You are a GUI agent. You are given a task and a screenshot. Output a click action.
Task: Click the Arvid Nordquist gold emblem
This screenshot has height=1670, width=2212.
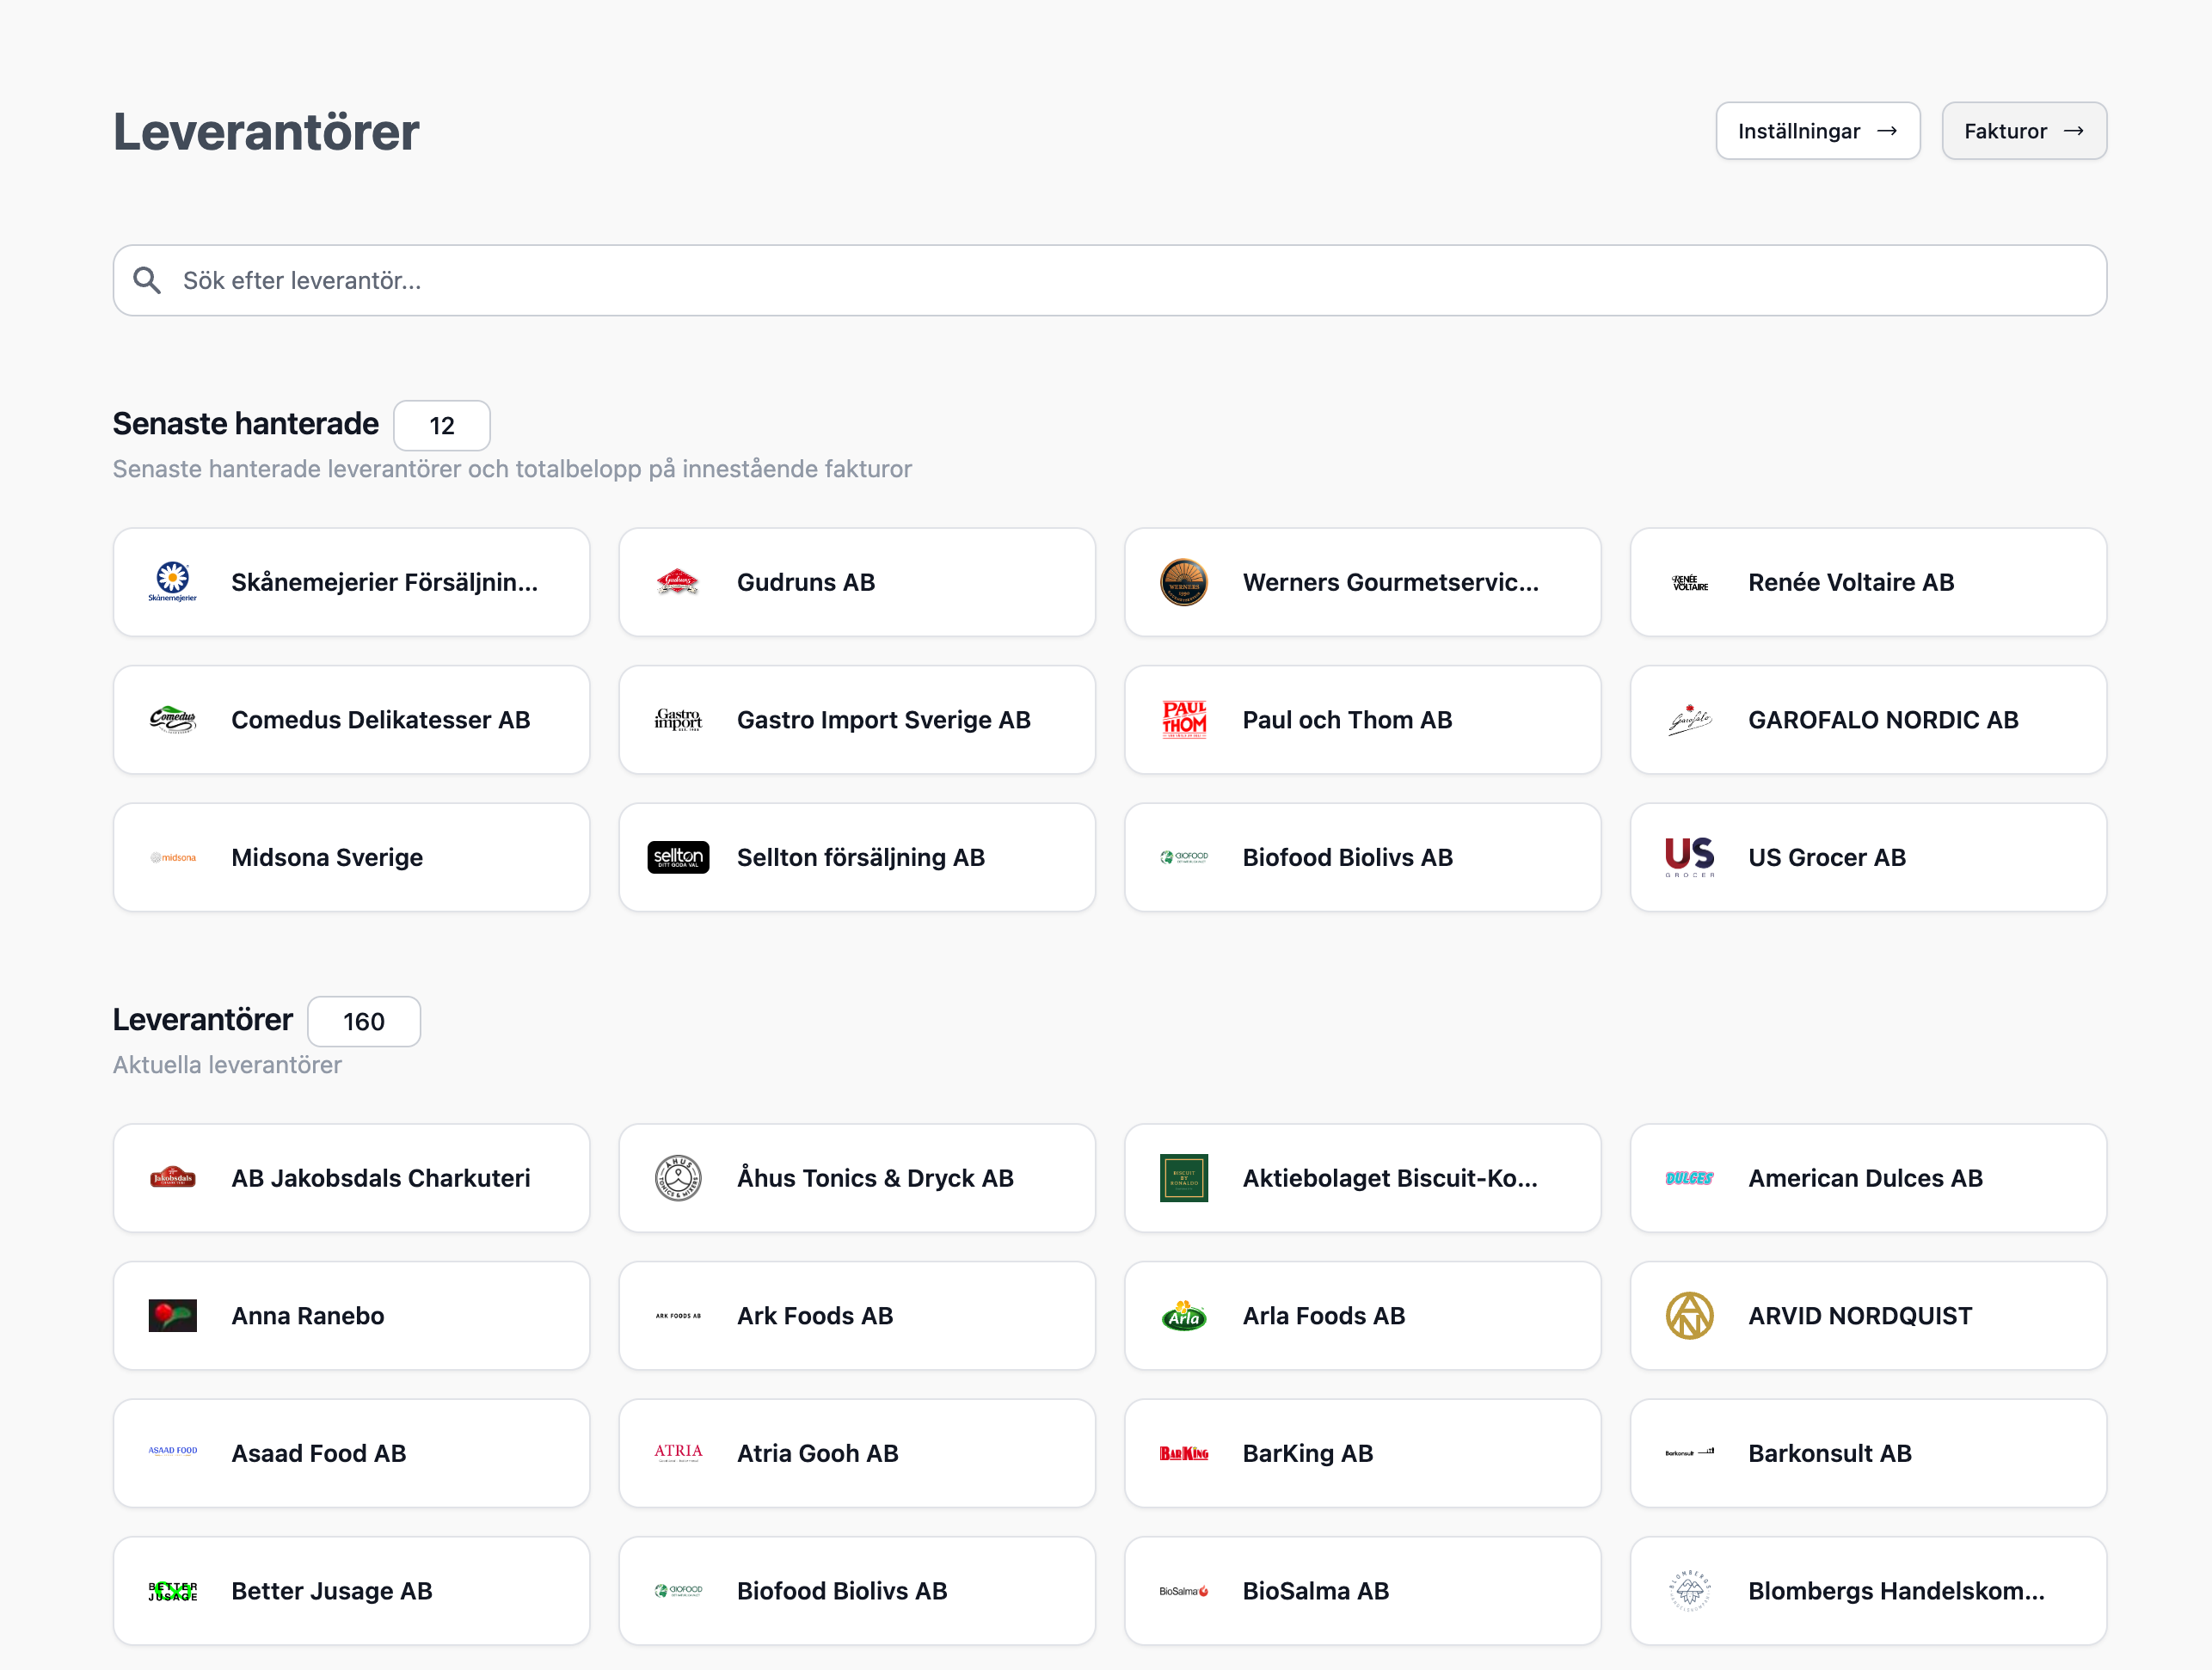(1690, 1316)
